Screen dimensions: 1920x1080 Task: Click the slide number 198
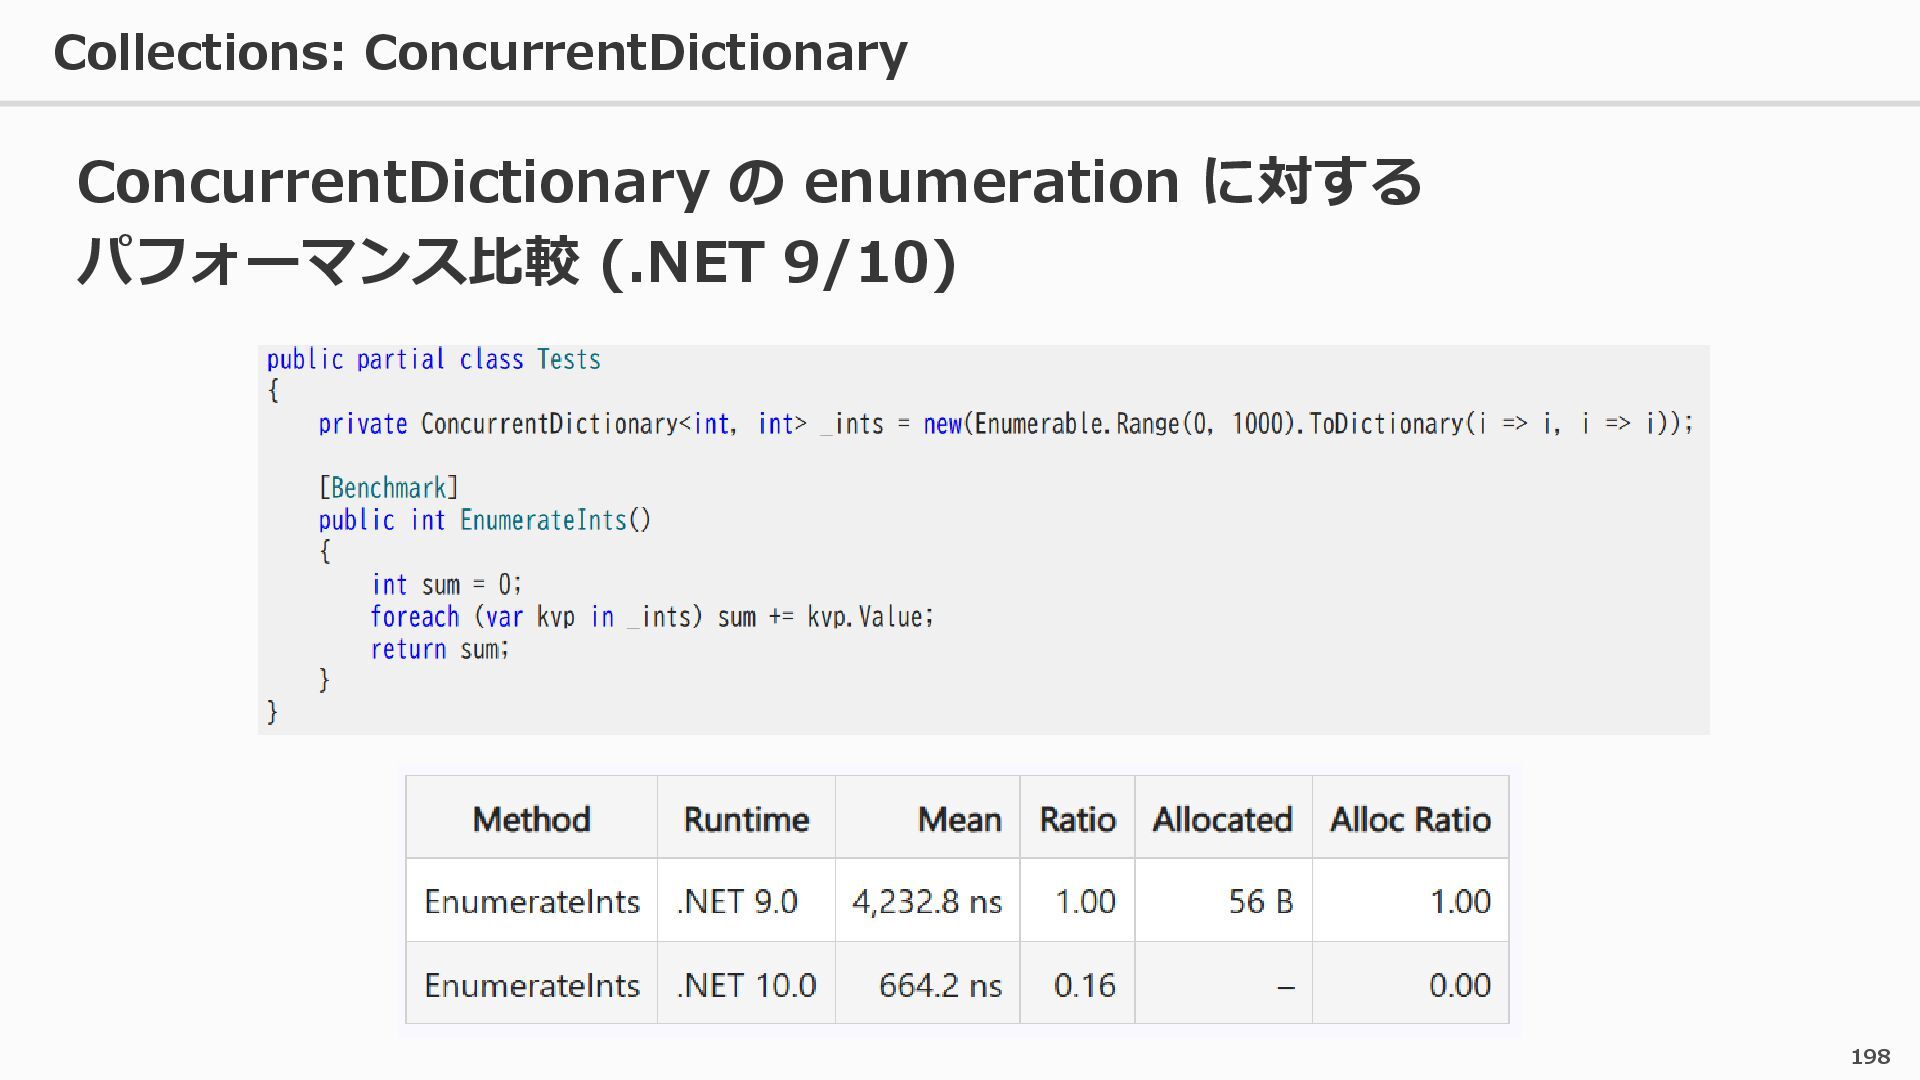1870,1056
